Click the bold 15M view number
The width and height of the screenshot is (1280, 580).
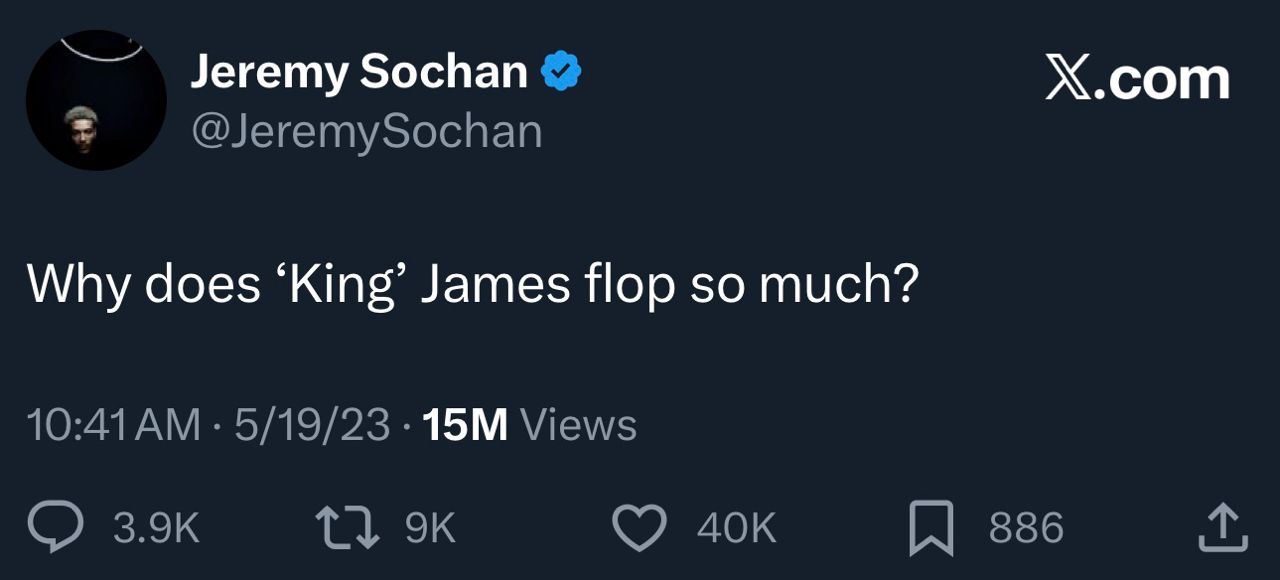465,425
